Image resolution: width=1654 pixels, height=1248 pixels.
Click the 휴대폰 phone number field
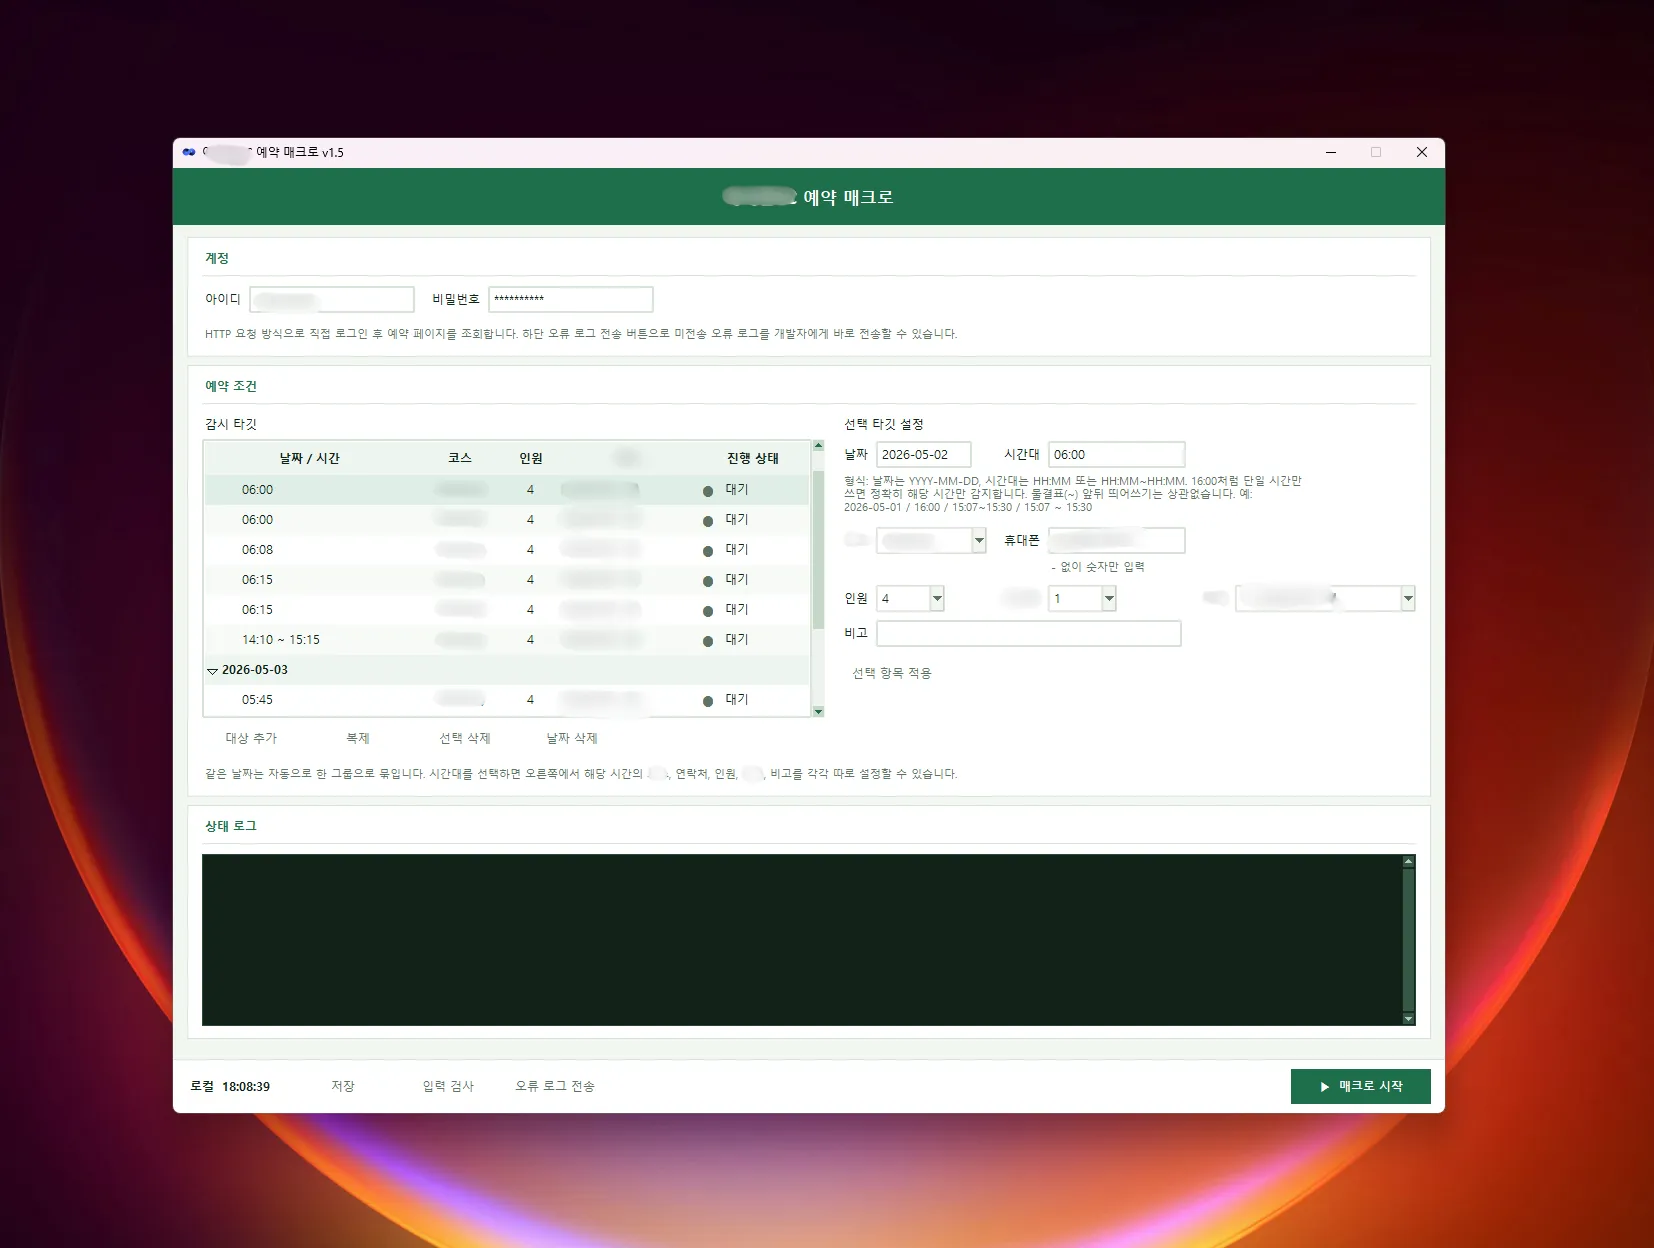1117,540
